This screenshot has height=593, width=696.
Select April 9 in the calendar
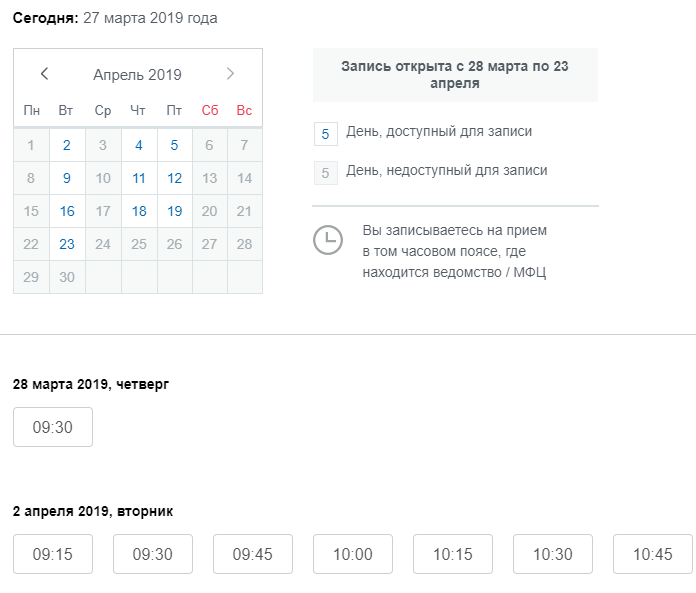(x=67, y=178)
